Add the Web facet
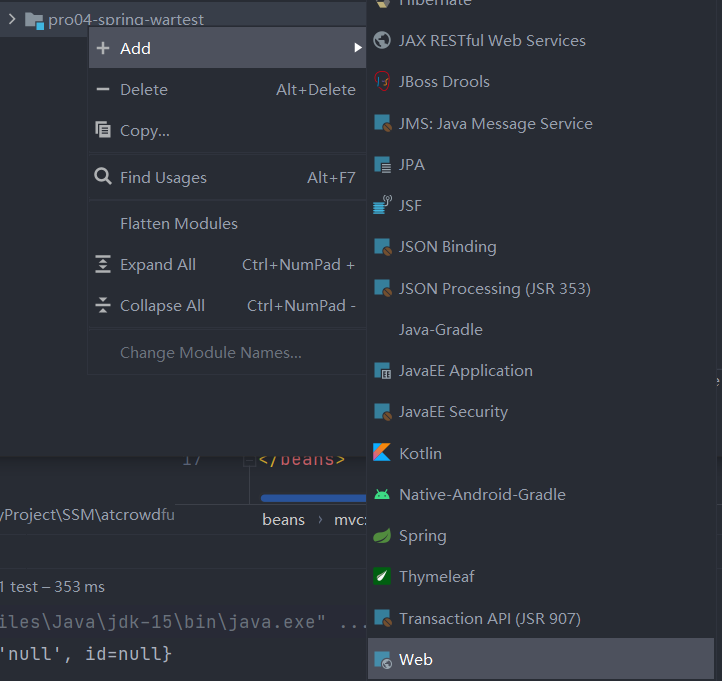This screenshot has height=681, width=722. pos(541,659)
